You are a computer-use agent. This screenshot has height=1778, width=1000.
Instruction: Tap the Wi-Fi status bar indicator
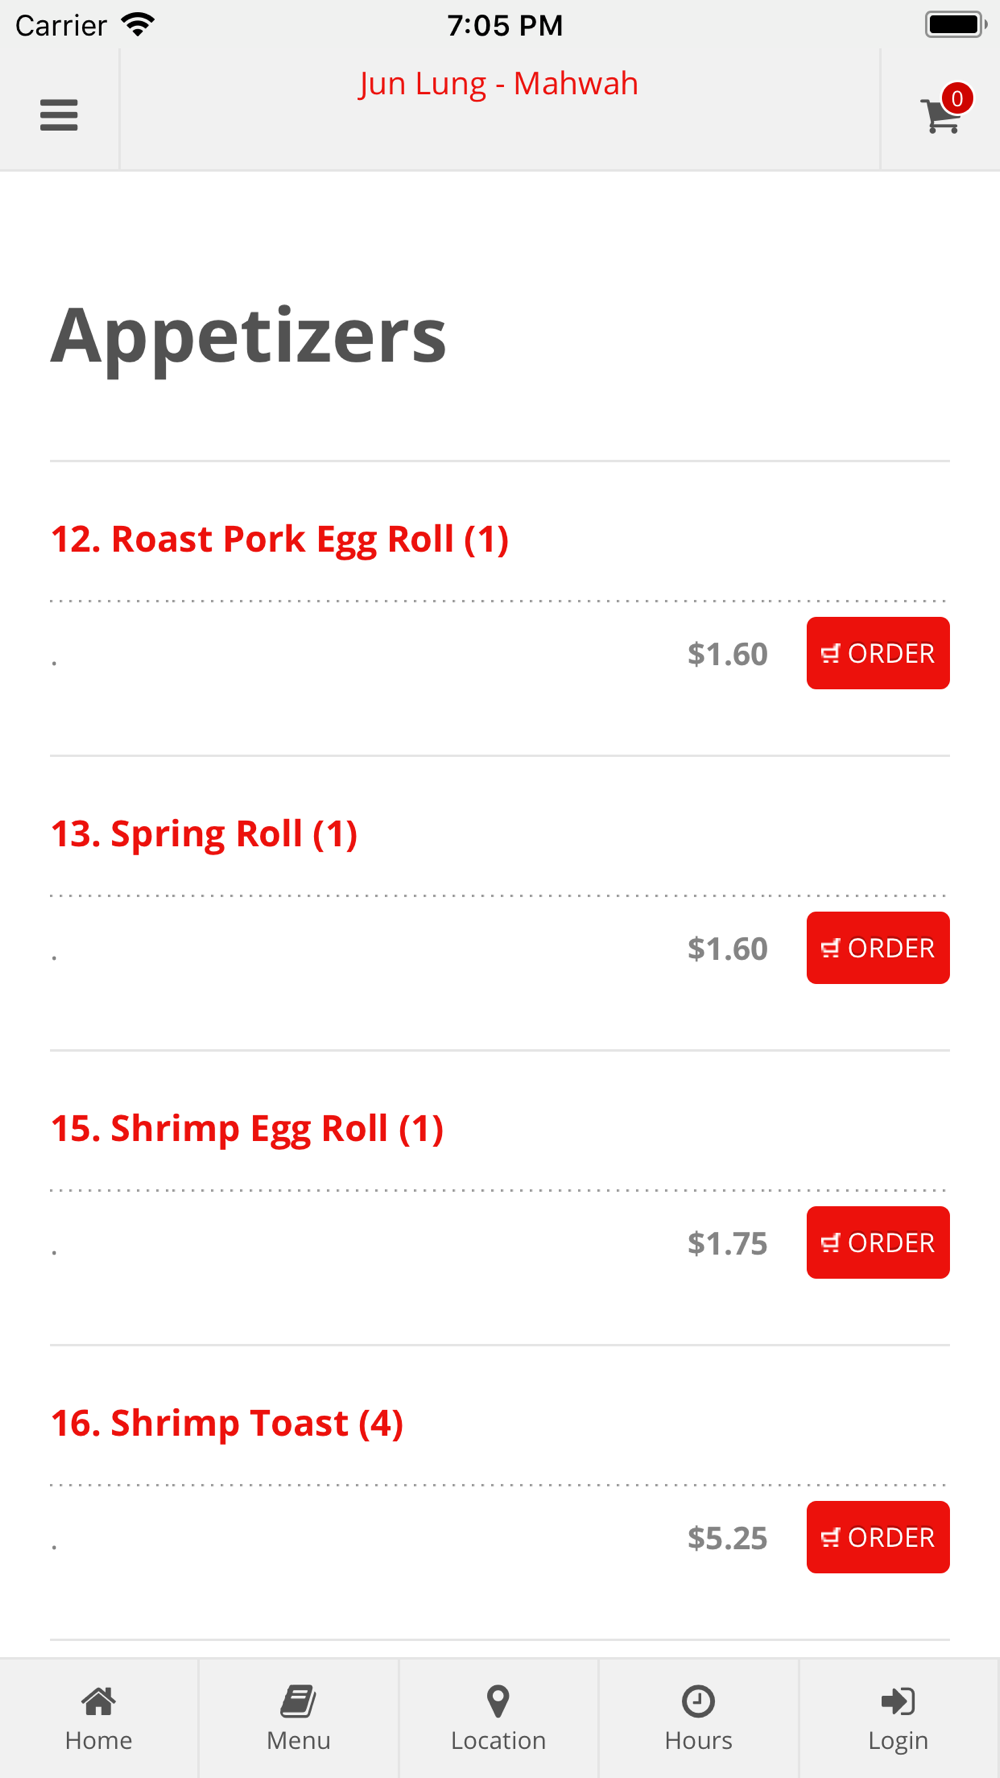138,25
